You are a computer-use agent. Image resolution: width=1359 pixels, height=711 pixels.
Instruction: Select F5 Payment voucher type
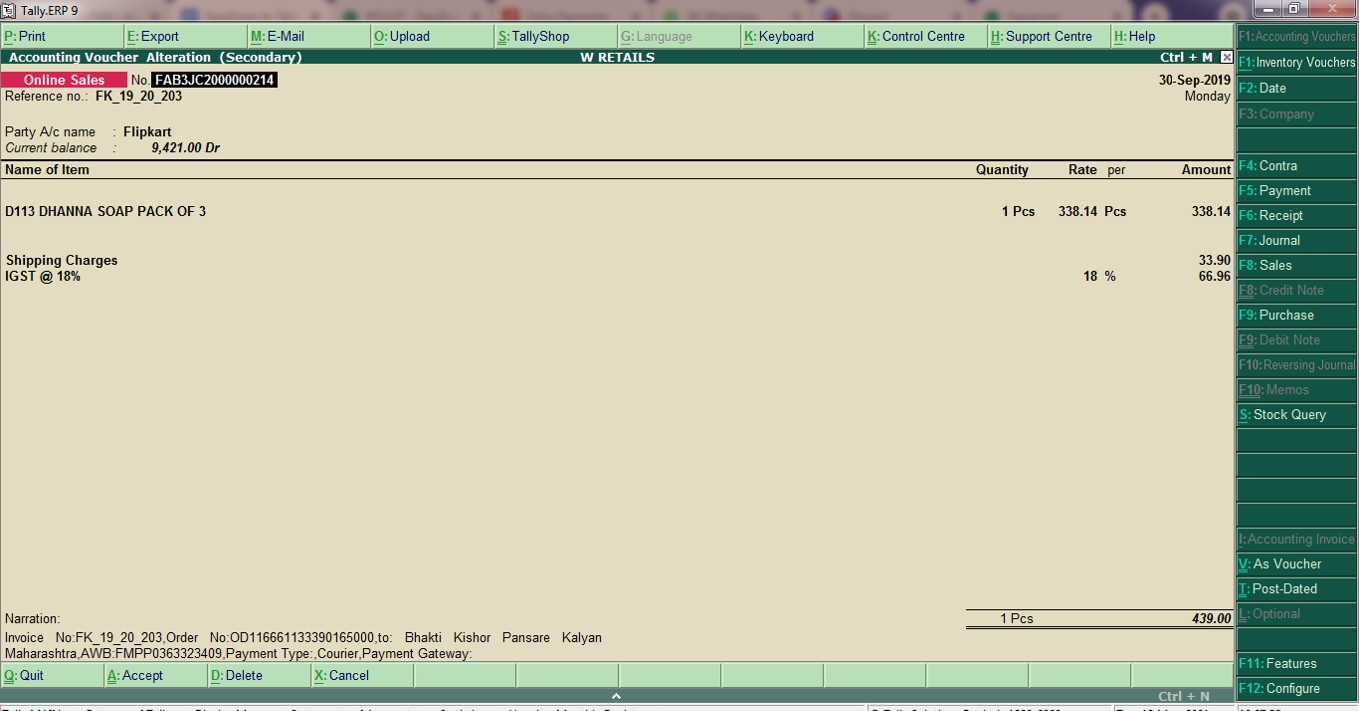(1297, 191)
